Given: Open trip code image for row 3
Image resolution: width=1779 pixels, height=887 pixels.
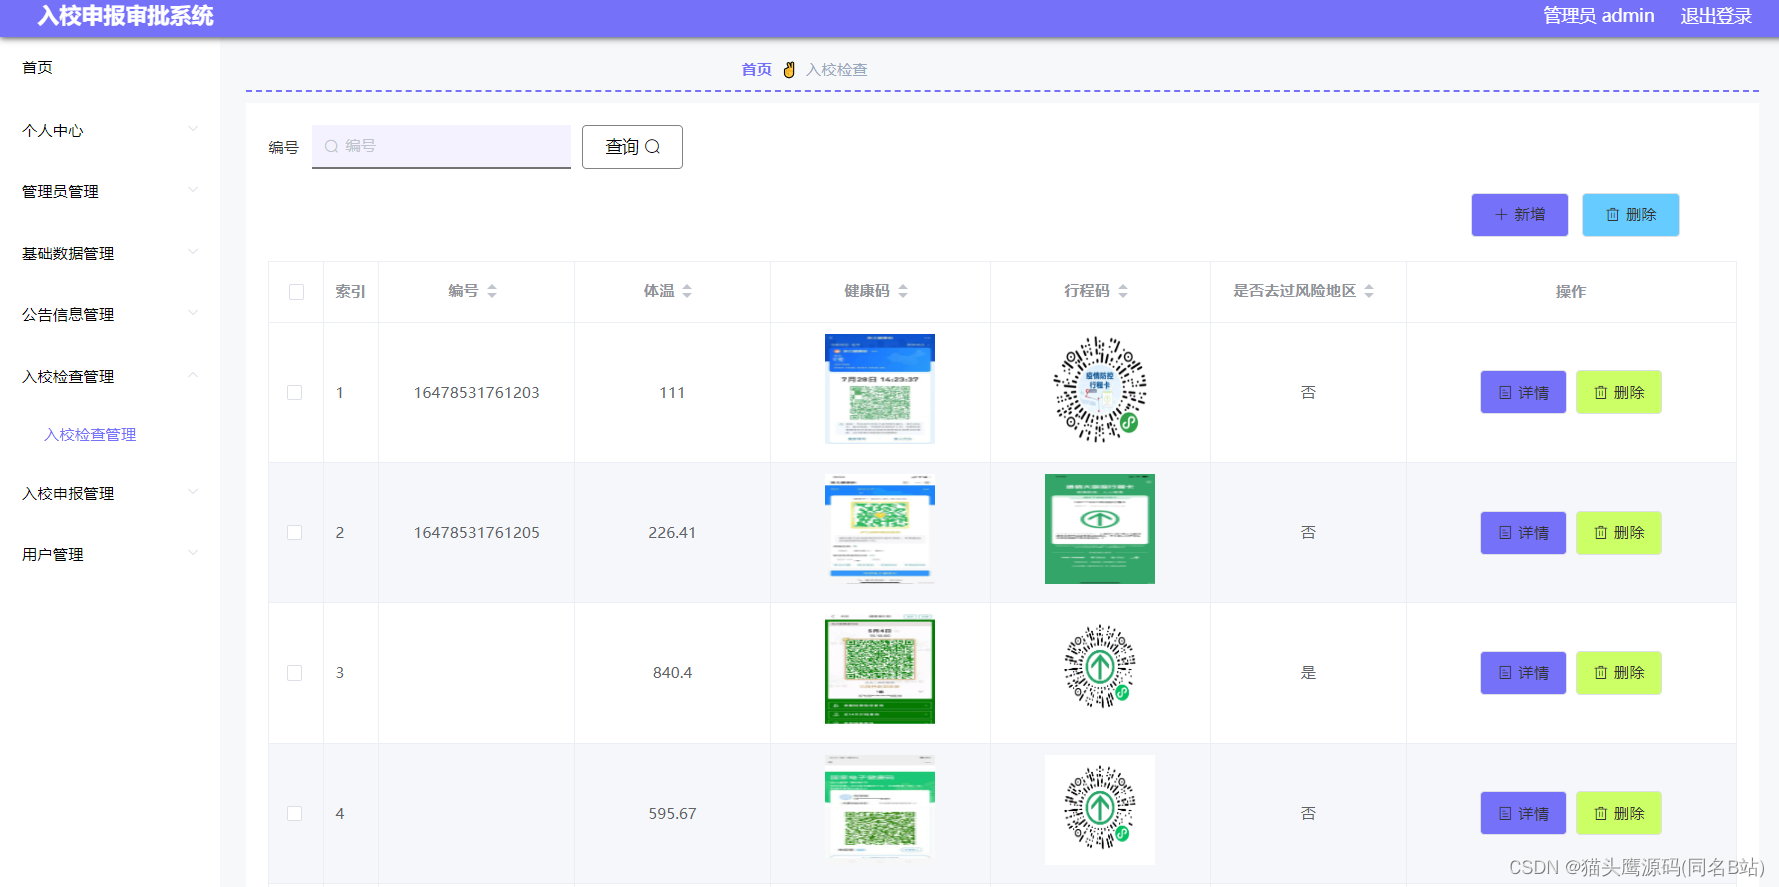Looking at the screenshot, I should point(1100,667).
